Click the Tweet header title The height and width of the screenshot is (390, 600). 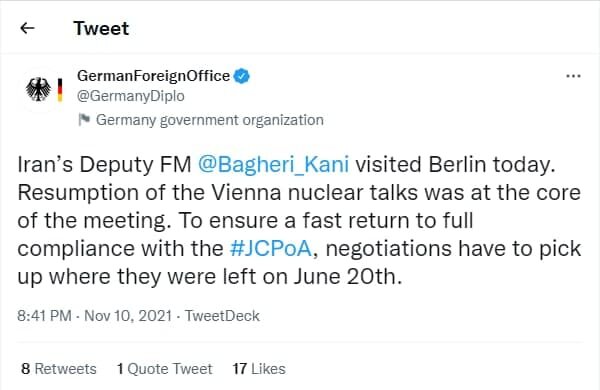click(x=101, y=28)
